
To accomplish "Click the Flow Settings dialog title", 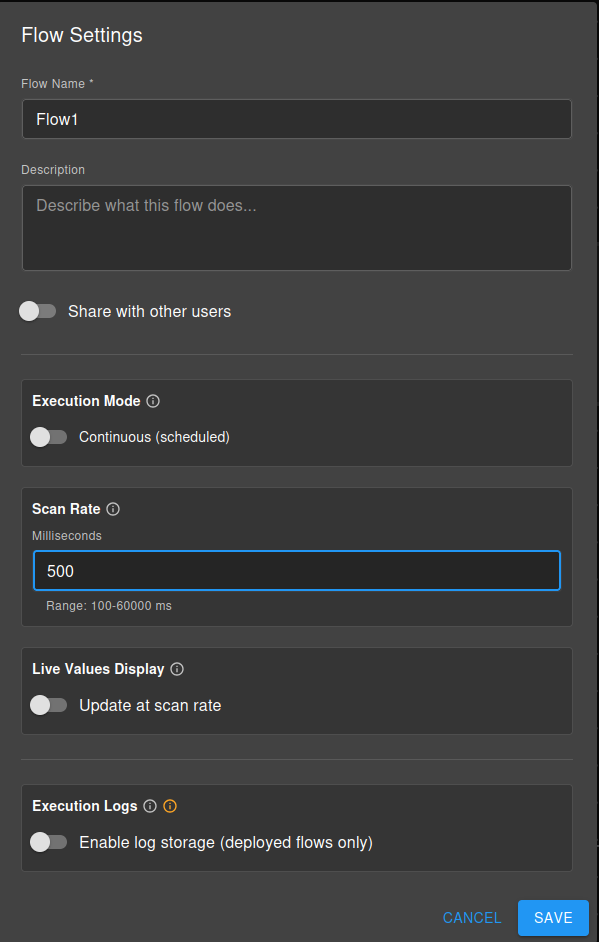I will point(81,35).
